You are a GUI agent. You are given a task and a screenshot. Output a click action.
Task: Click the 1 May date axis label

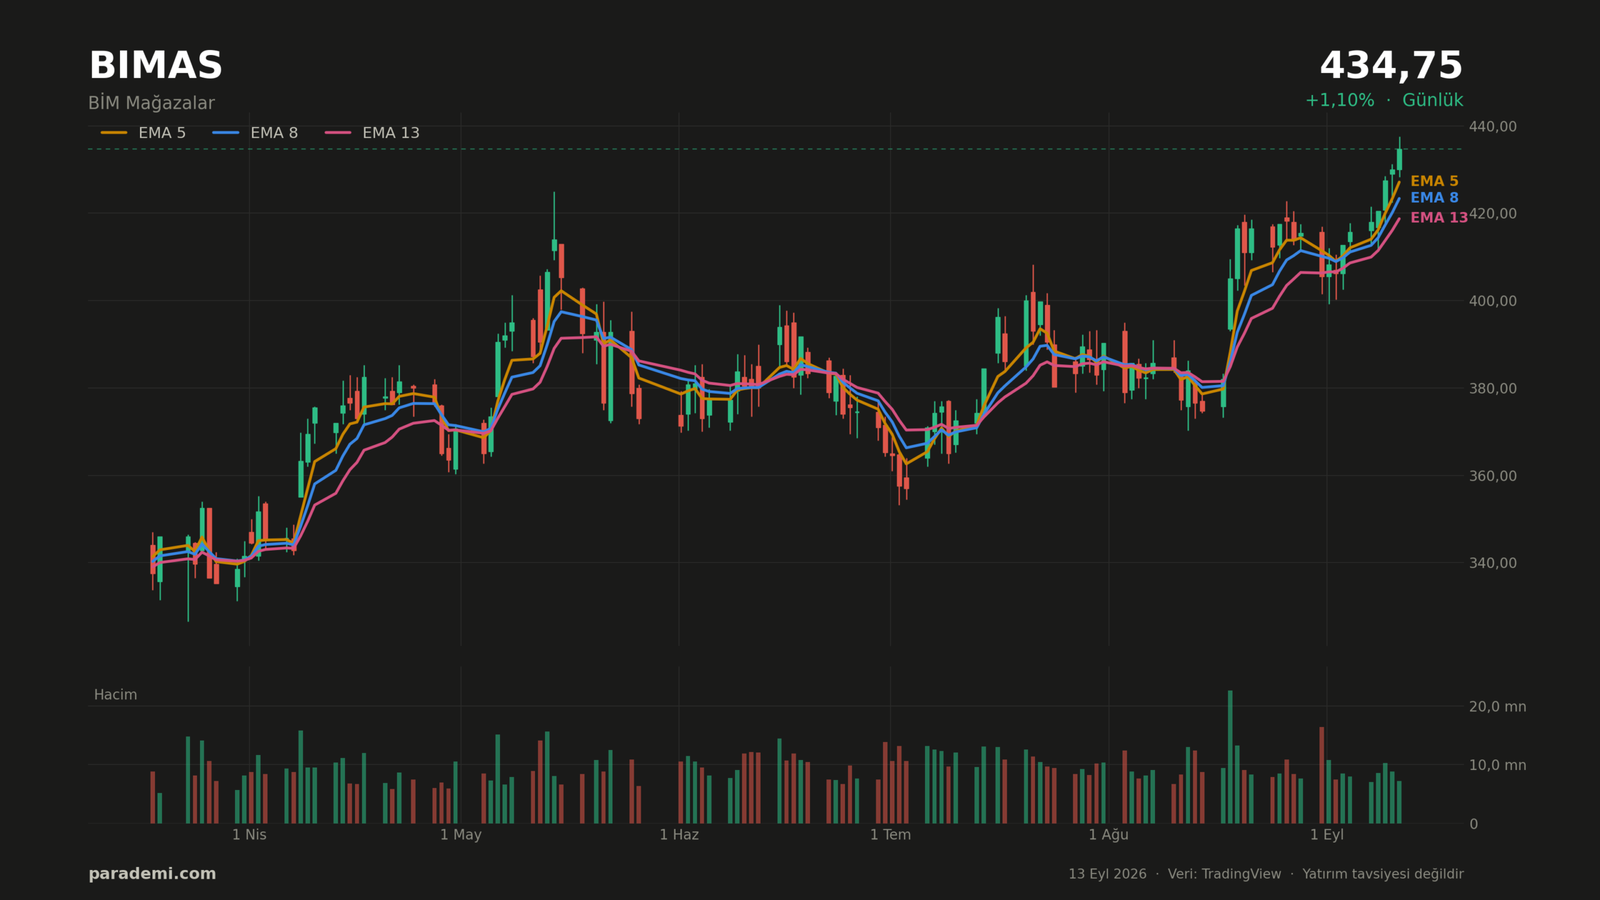(x=461, y=835)
